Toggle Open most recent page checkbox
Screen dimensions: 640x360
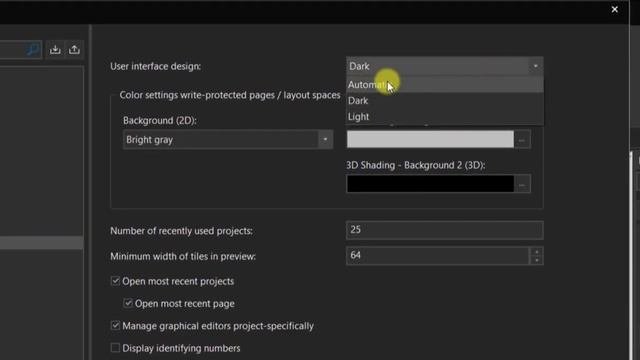(x=128, y=303)
